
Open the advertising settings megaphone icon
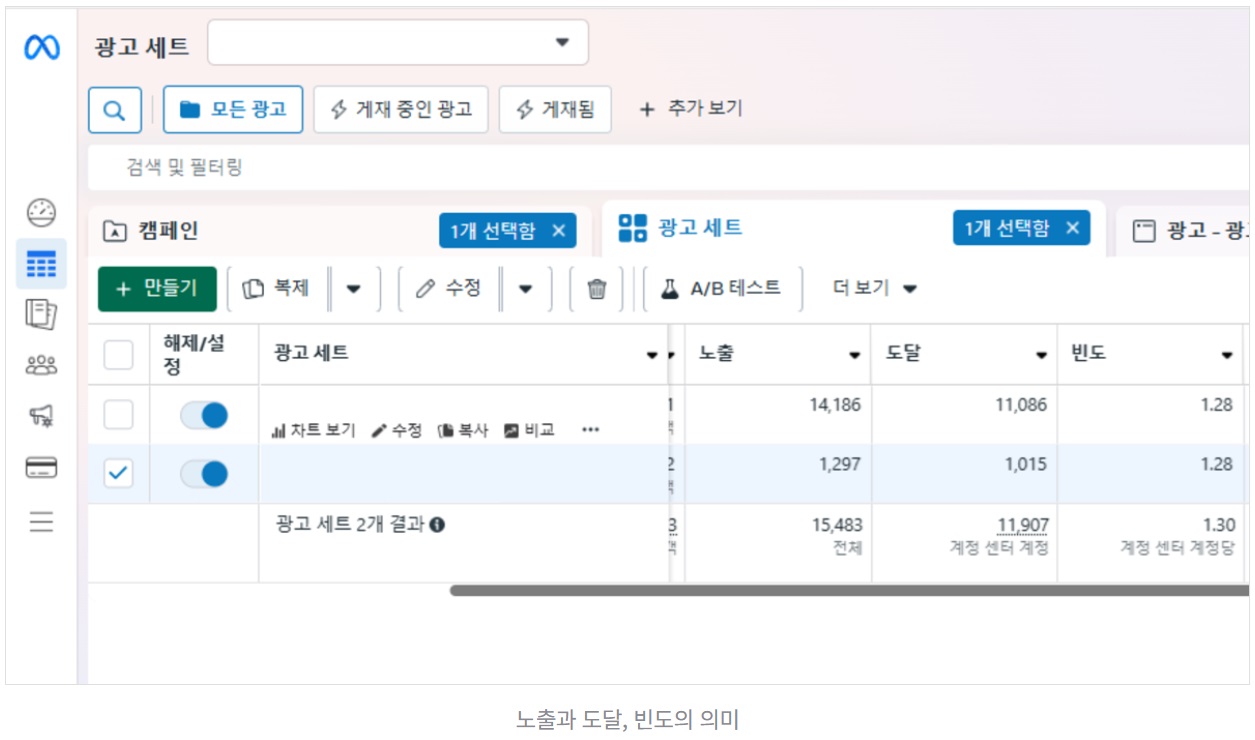coord(41,417)
